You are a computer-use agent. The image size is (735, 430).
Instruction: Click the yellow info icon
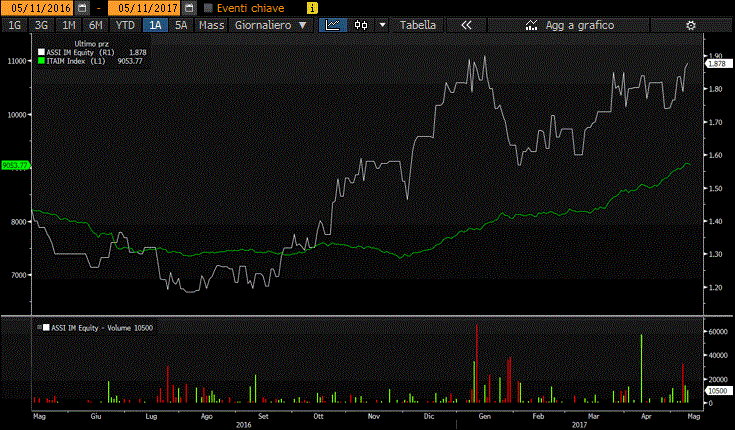(x=313, y=7)
